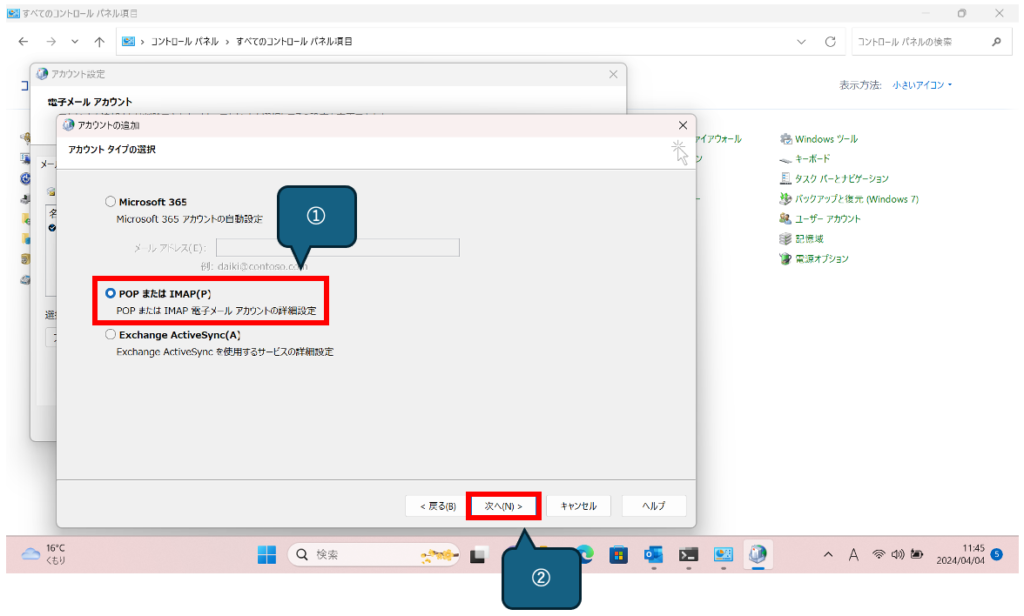
Task: Select Exchange ActiveSync account type
Action: 110,336
